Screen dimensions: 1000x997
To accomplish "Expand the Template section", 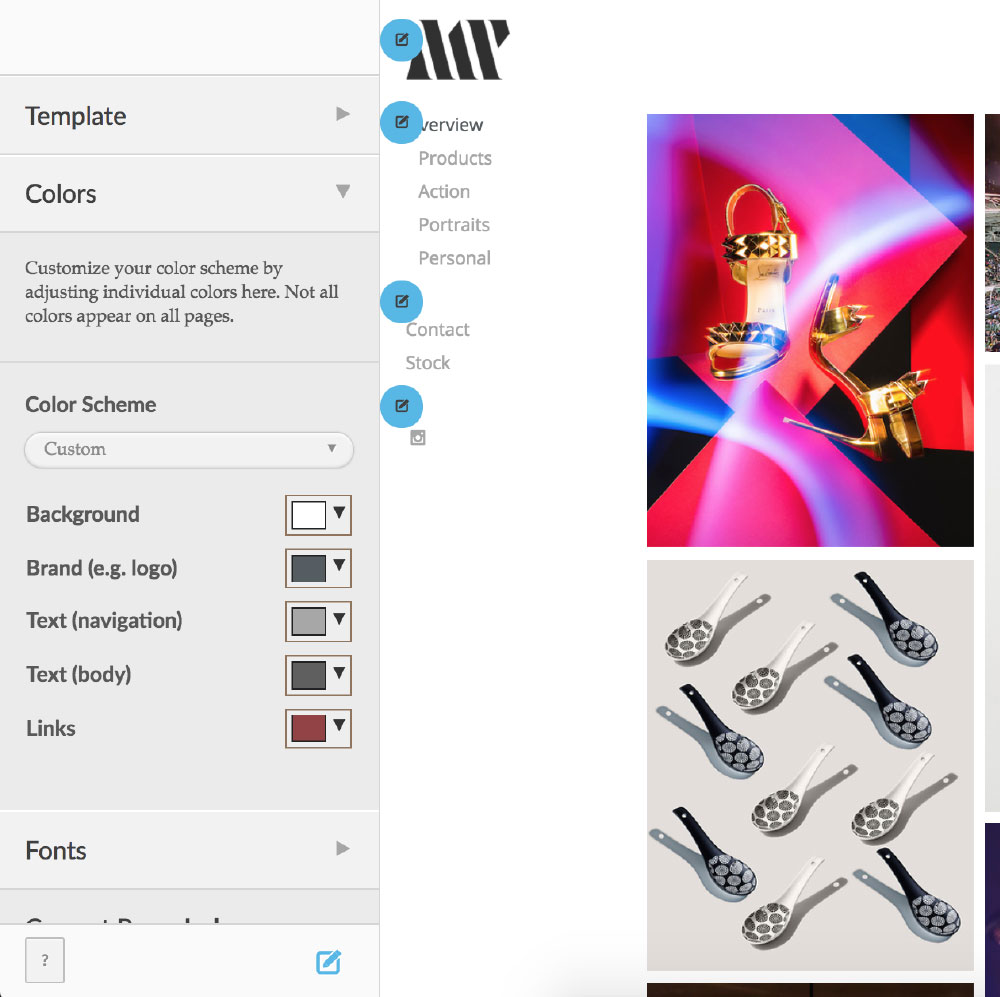I will 189,115.
